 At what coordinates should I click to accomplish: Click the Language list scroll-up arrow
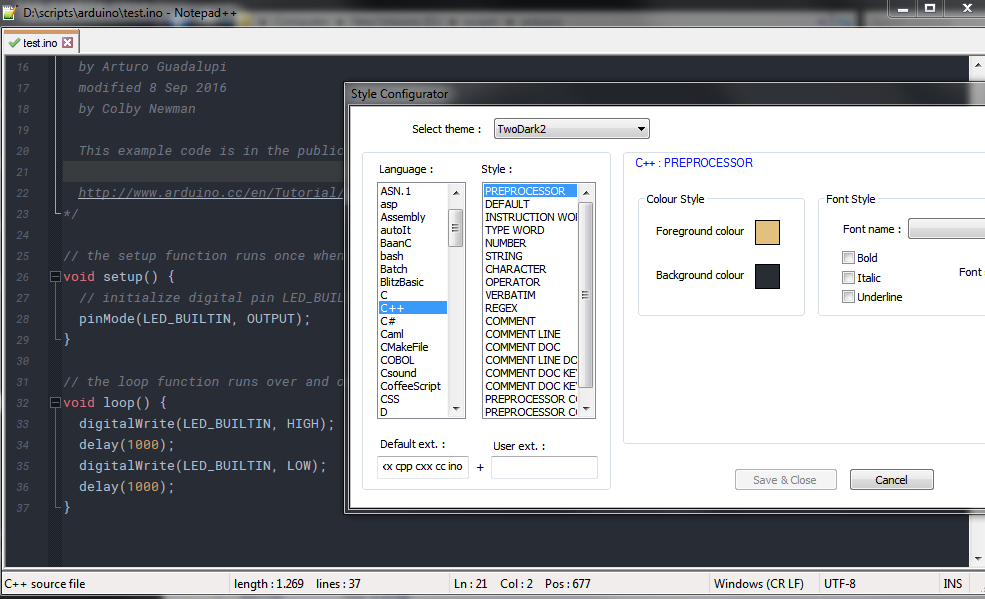(456, 192)
